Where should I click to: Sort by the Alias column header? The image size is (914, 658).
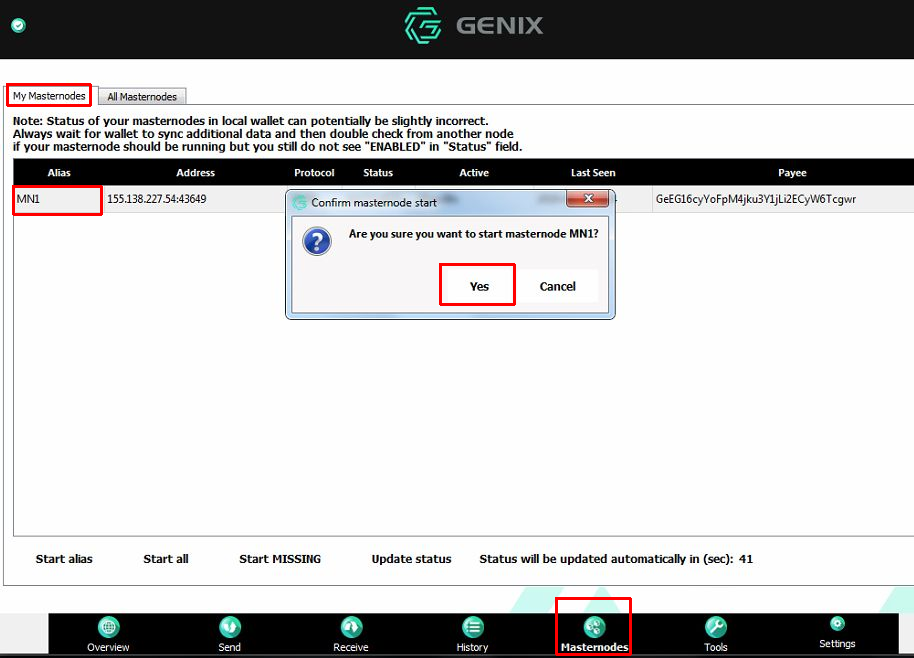coord(59,173)
